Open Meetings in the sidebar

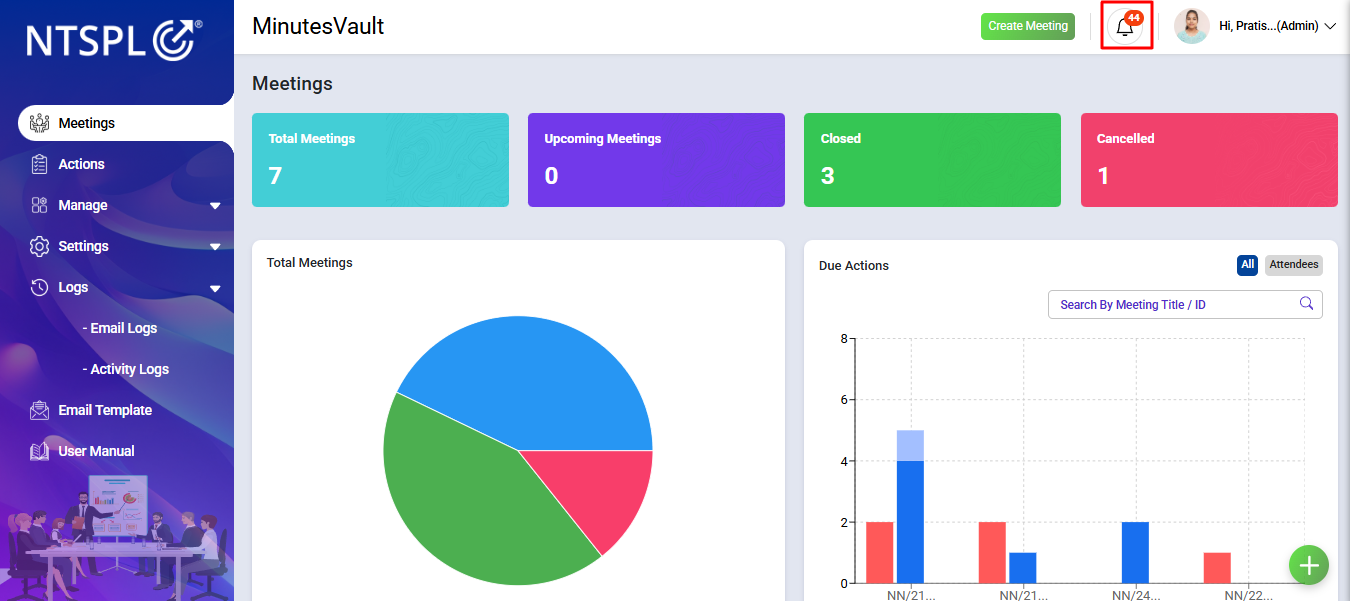pyautogui.click(x=126, y=123)
